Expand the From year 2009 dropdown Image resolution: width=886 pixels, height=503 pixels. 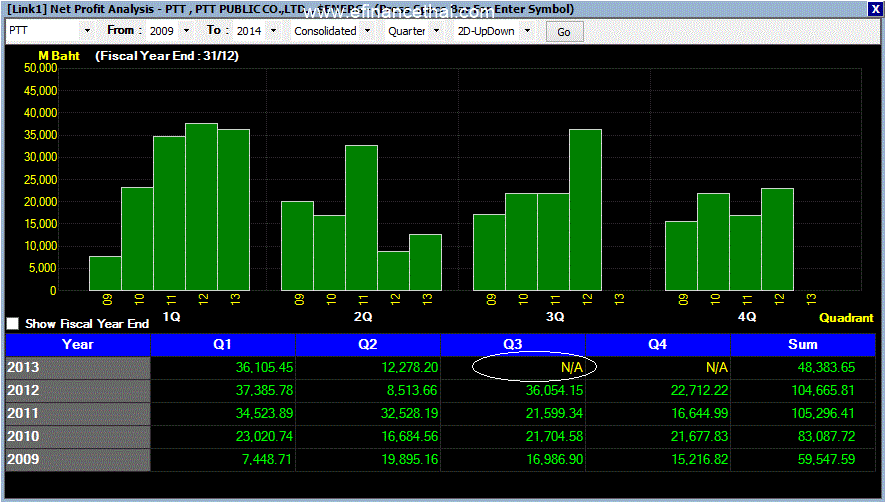point(186,31)
